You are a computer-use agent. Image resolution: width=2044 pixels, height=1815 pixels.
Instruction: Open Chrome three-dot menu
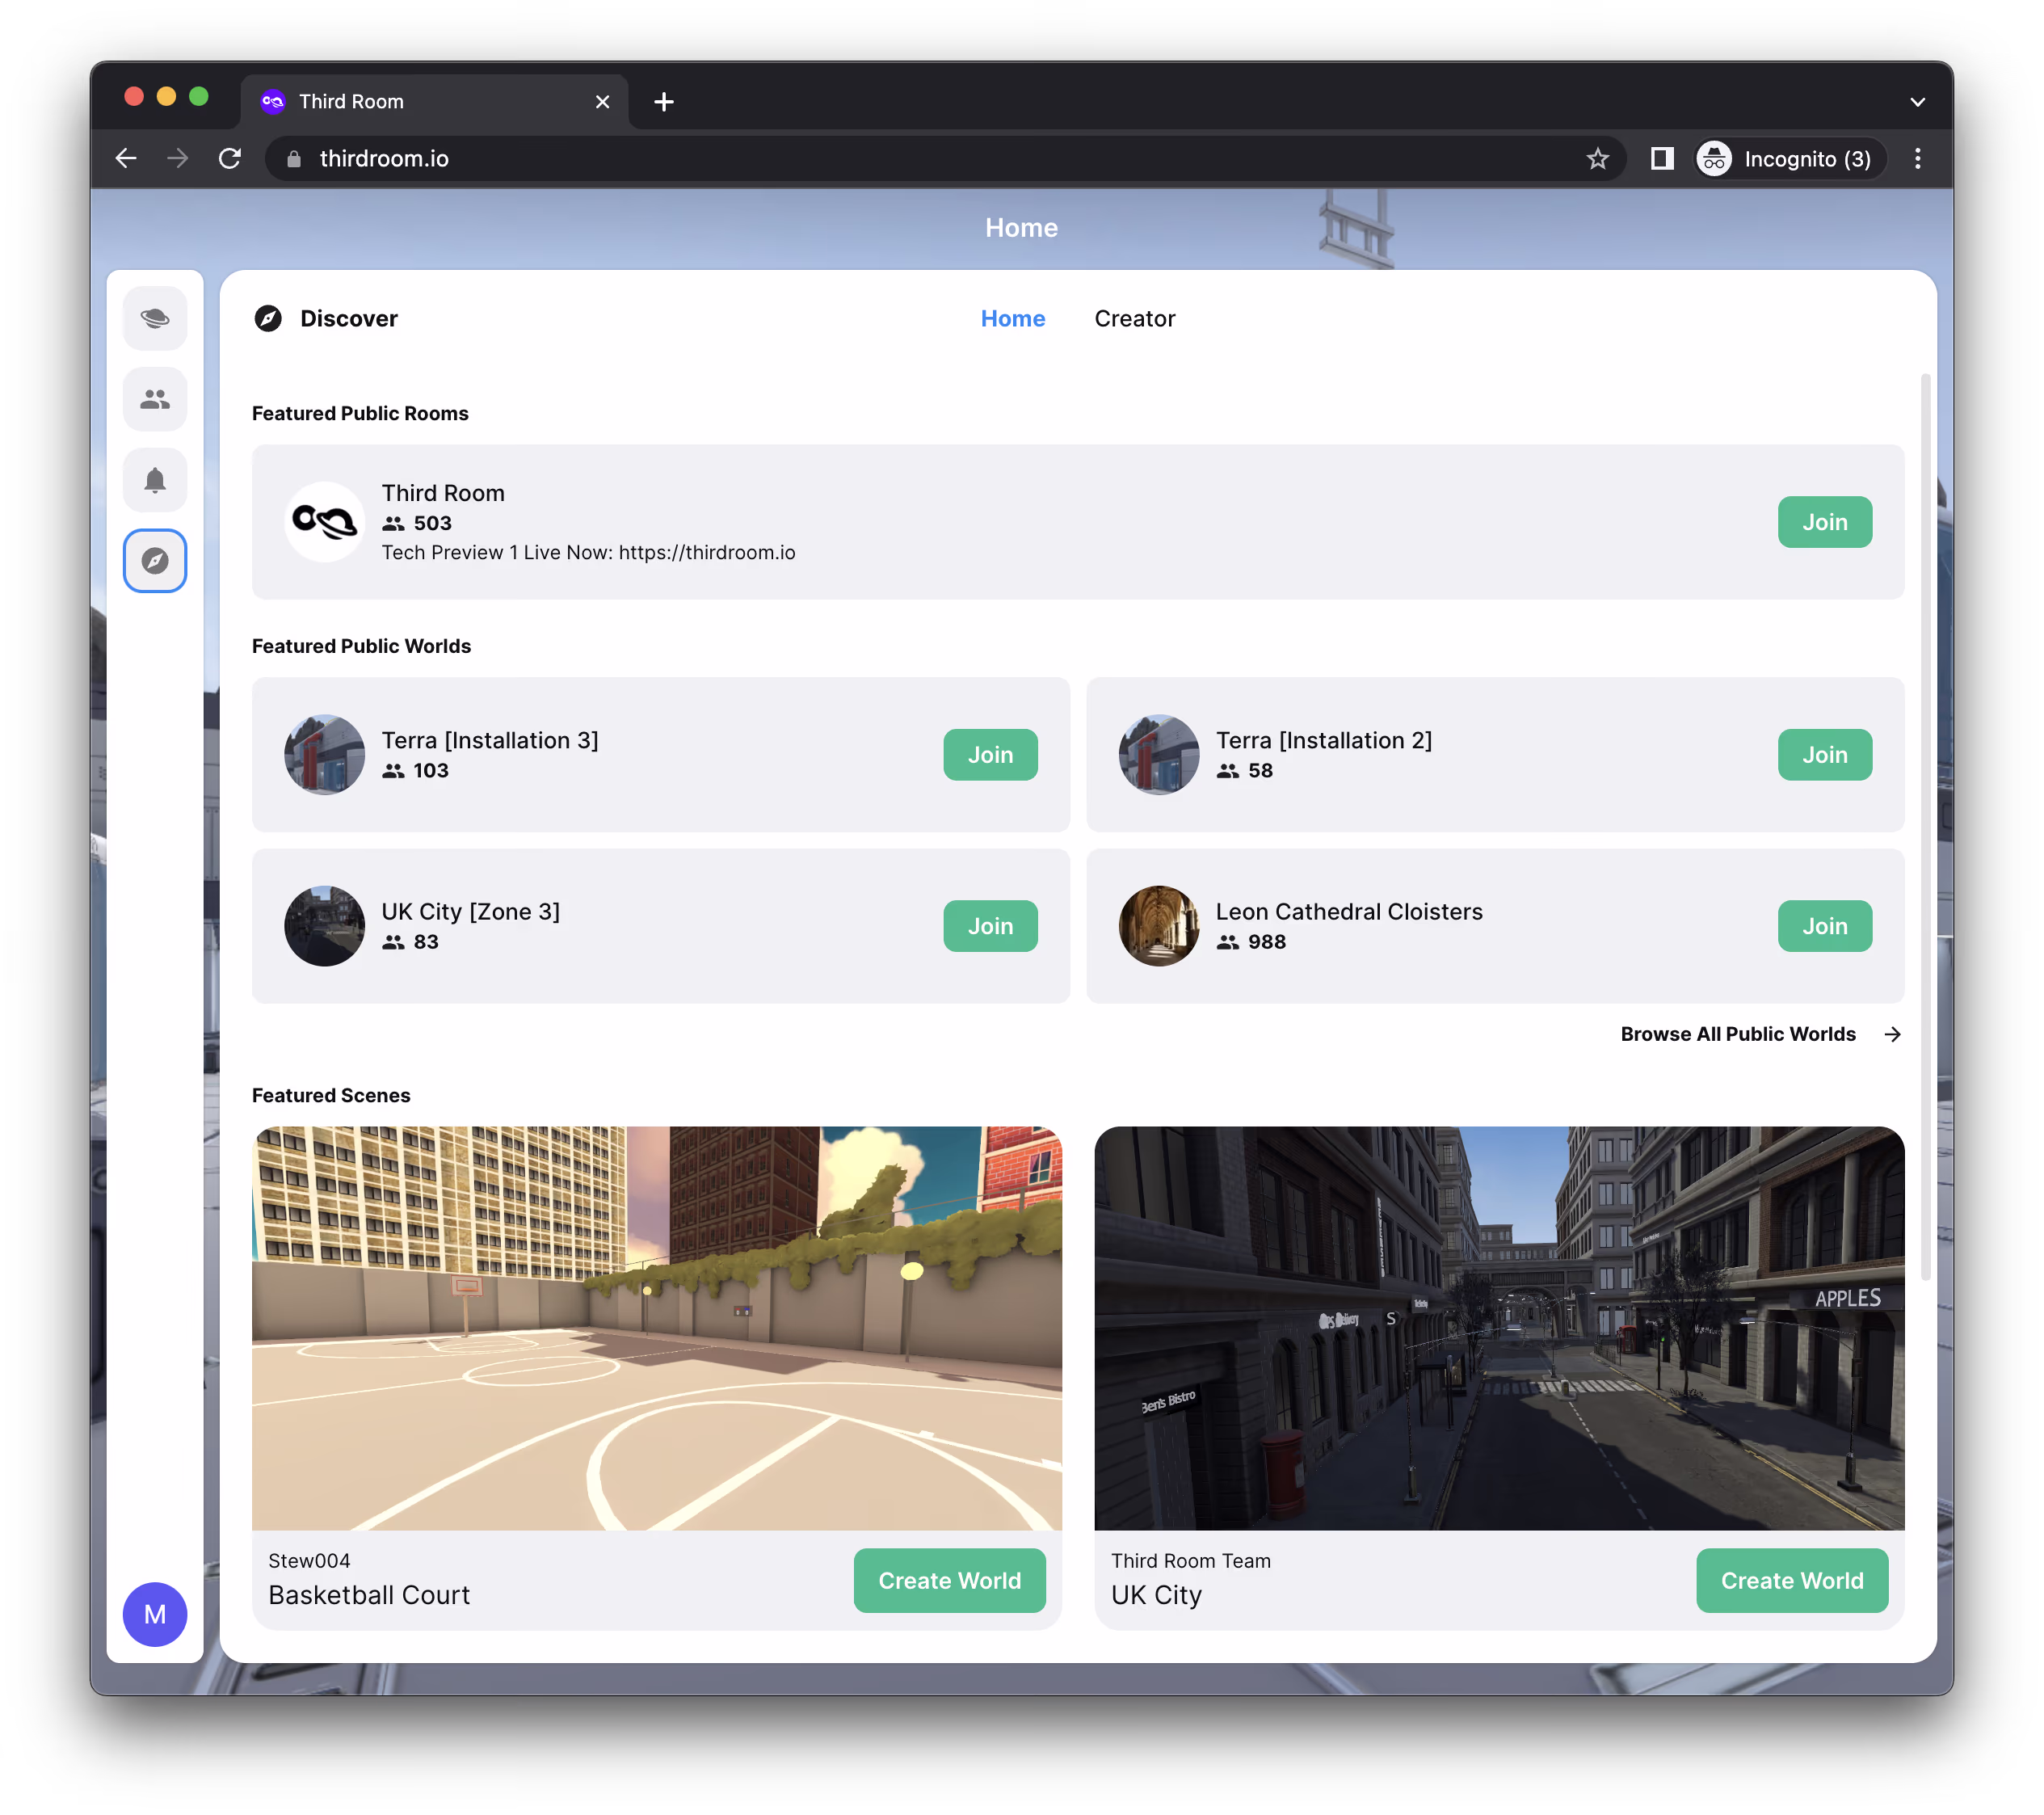pyautogui.click(x=1917, y=159)
